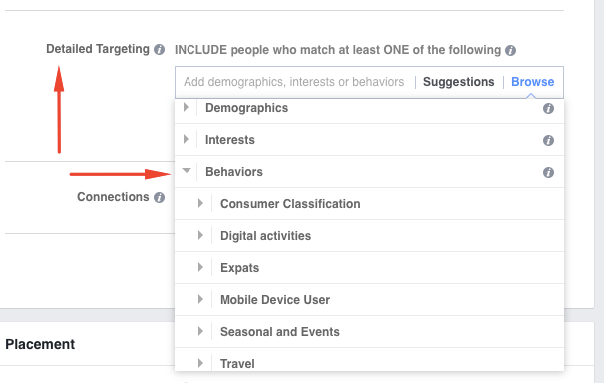Select Mobile Device User label
This screenshot has width=604, height=383.
click(x=275, y=300)
